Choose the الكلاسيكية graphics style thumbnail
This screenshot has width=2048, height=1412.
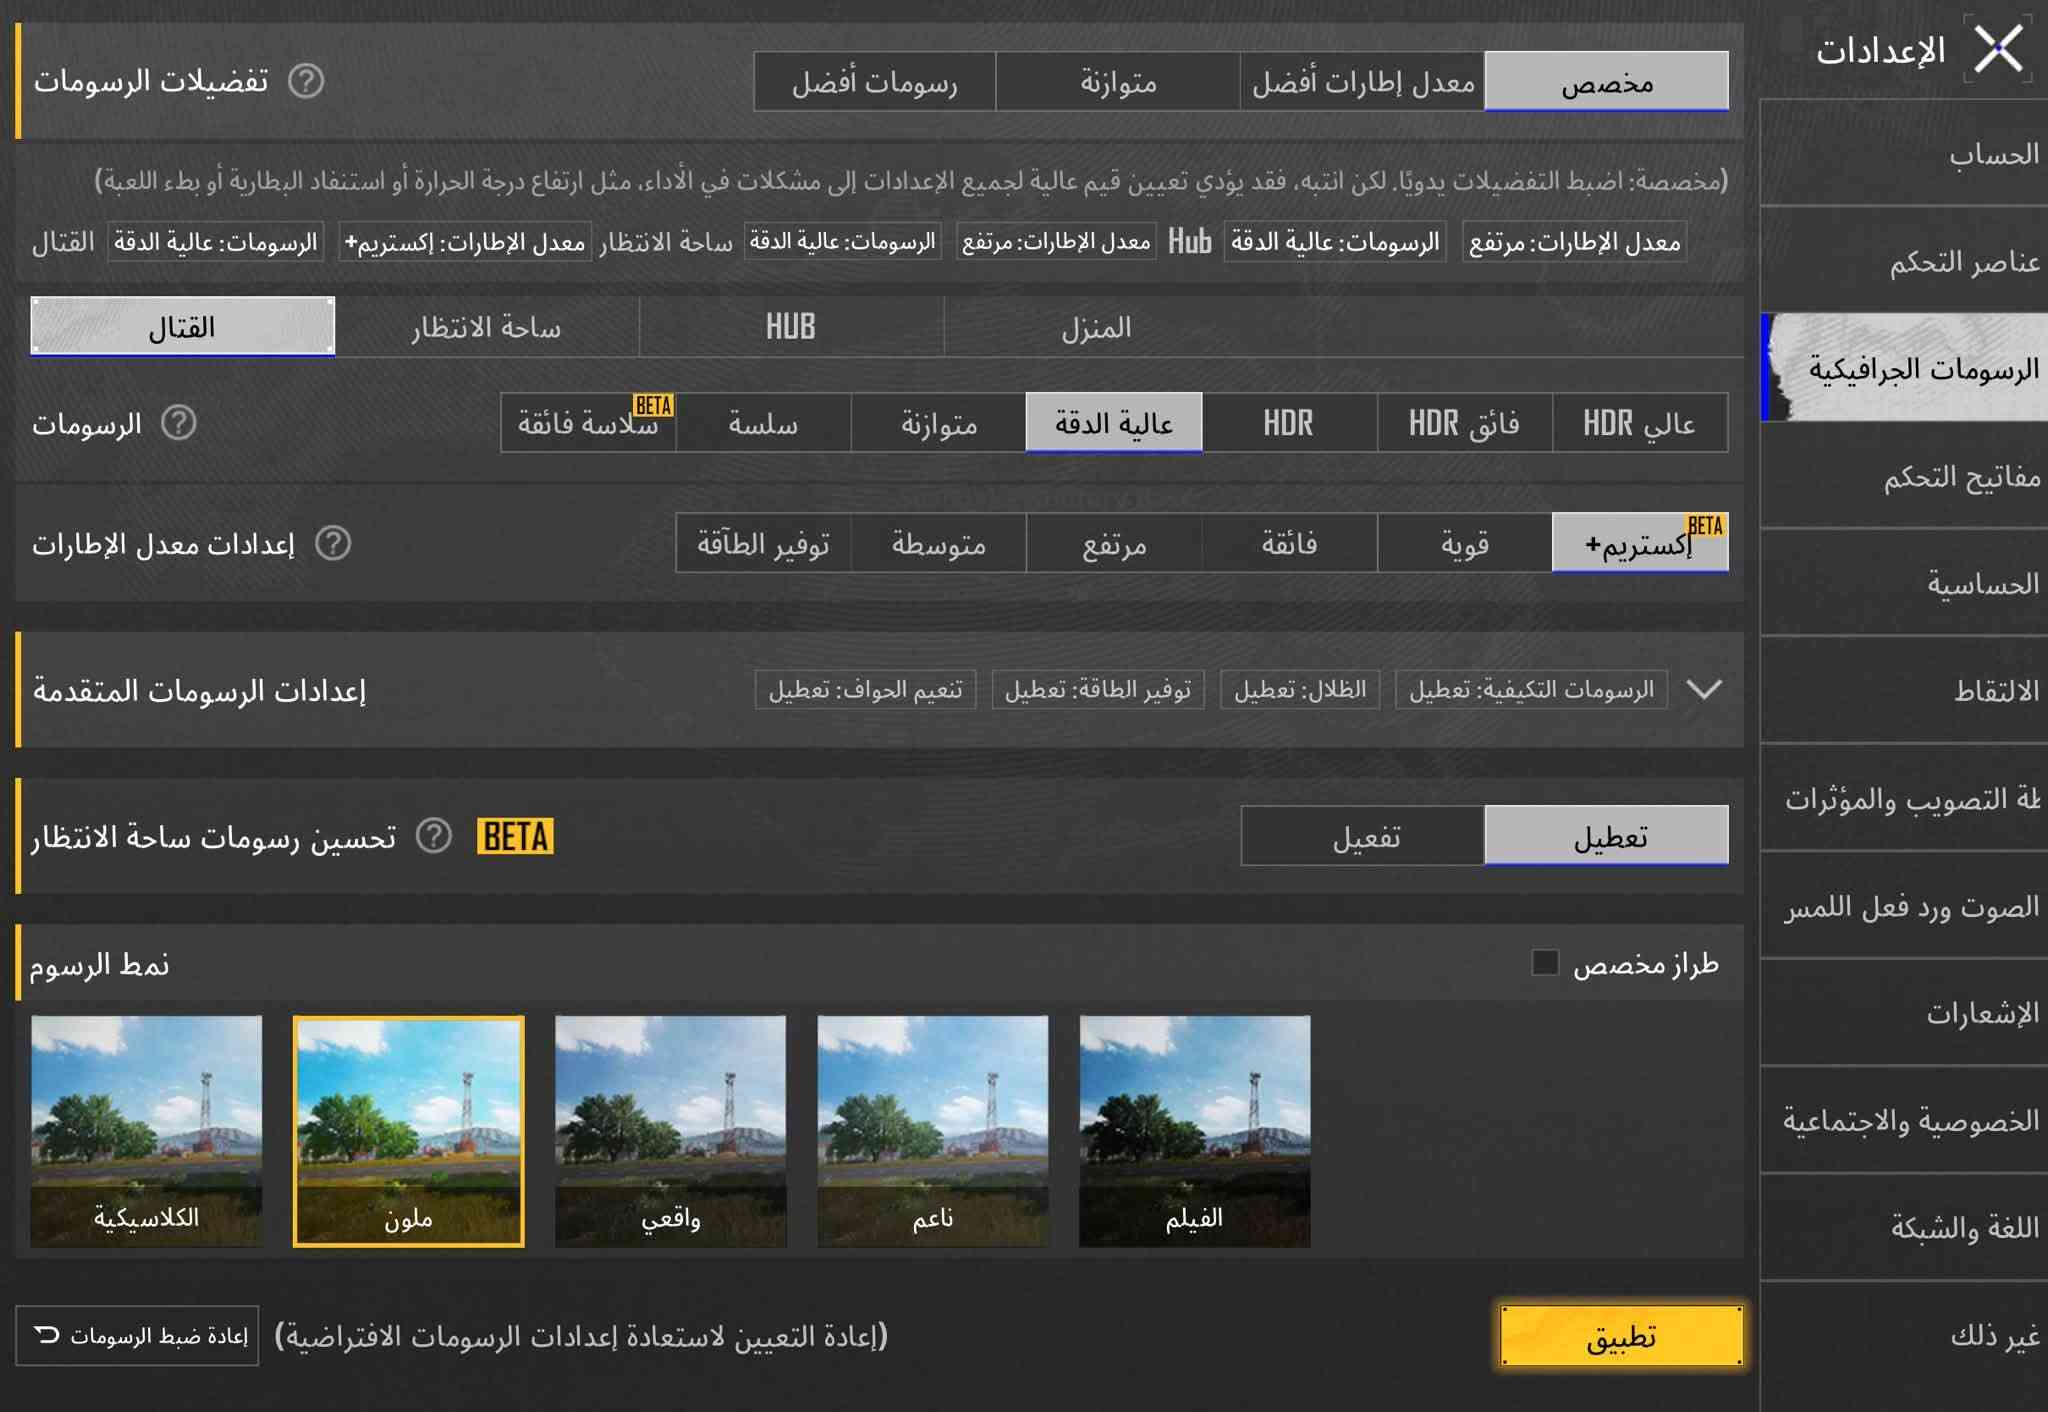pos(146,1131)
